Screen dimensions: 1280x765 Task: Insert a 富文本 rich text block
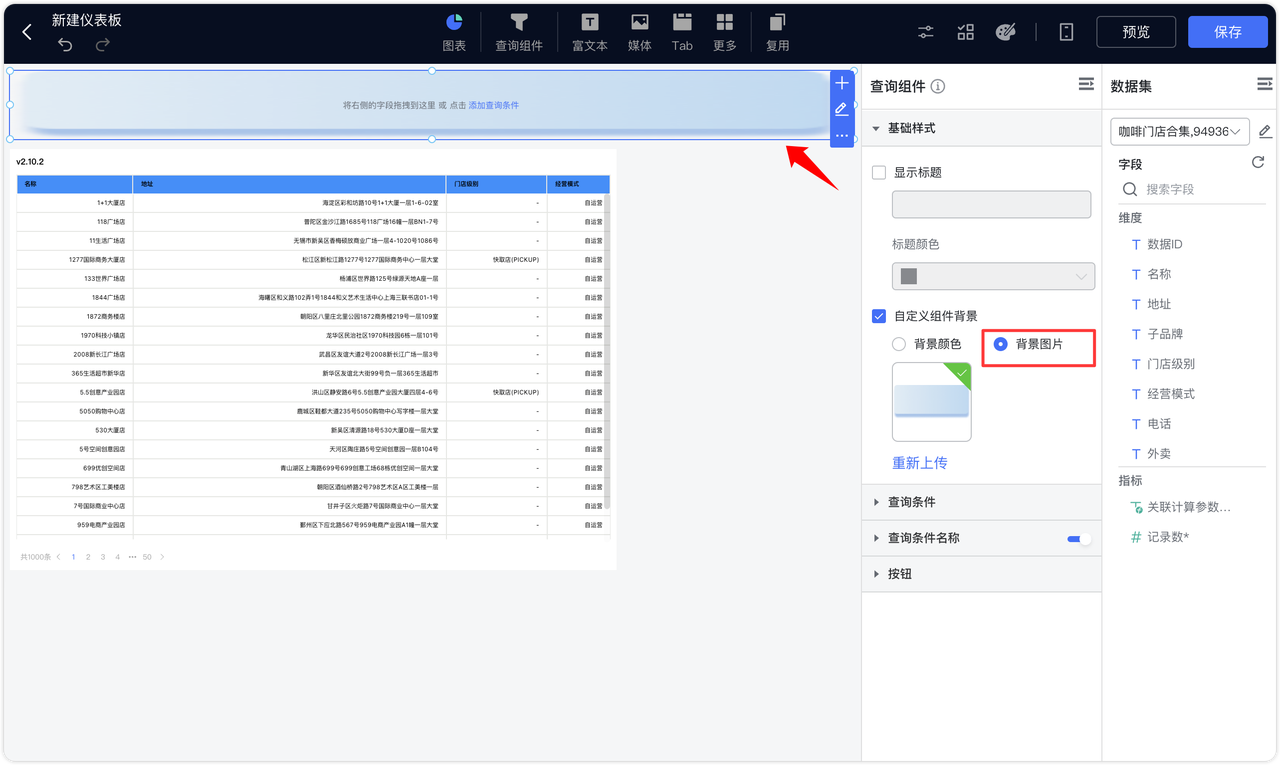coord(590,32)
